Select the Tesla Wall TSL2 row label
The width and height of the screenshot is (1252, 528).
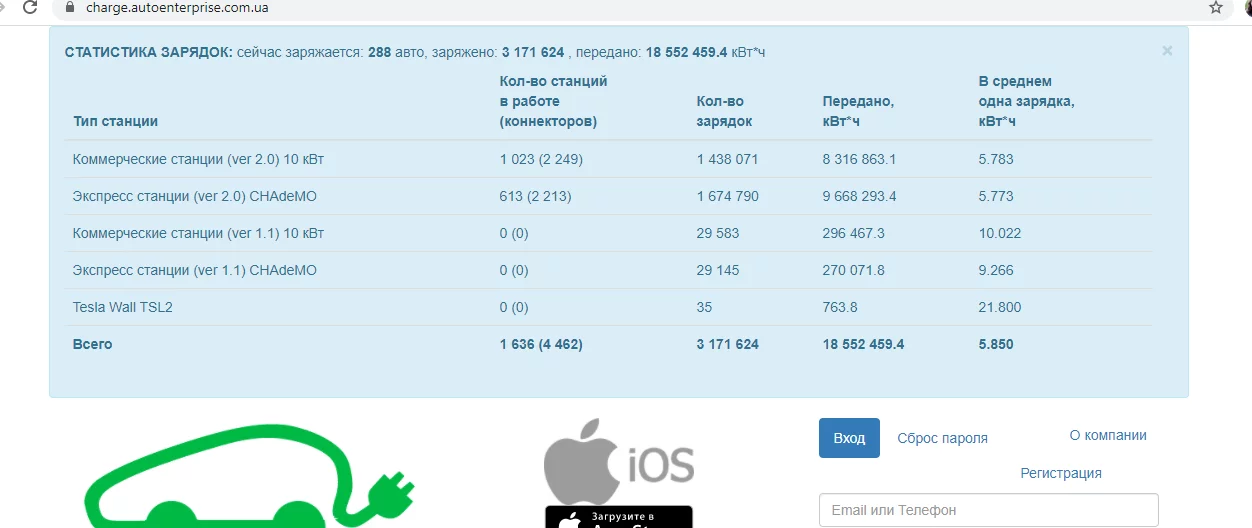[x=122, y=307]
